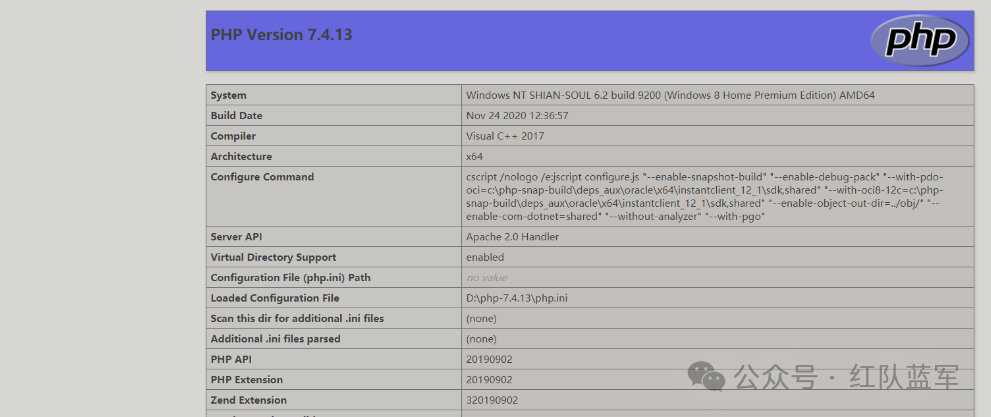The height and width of the screenshot is (417, 991).
Task: Click the cscript configure command text
Action: (x=705, y=196)
